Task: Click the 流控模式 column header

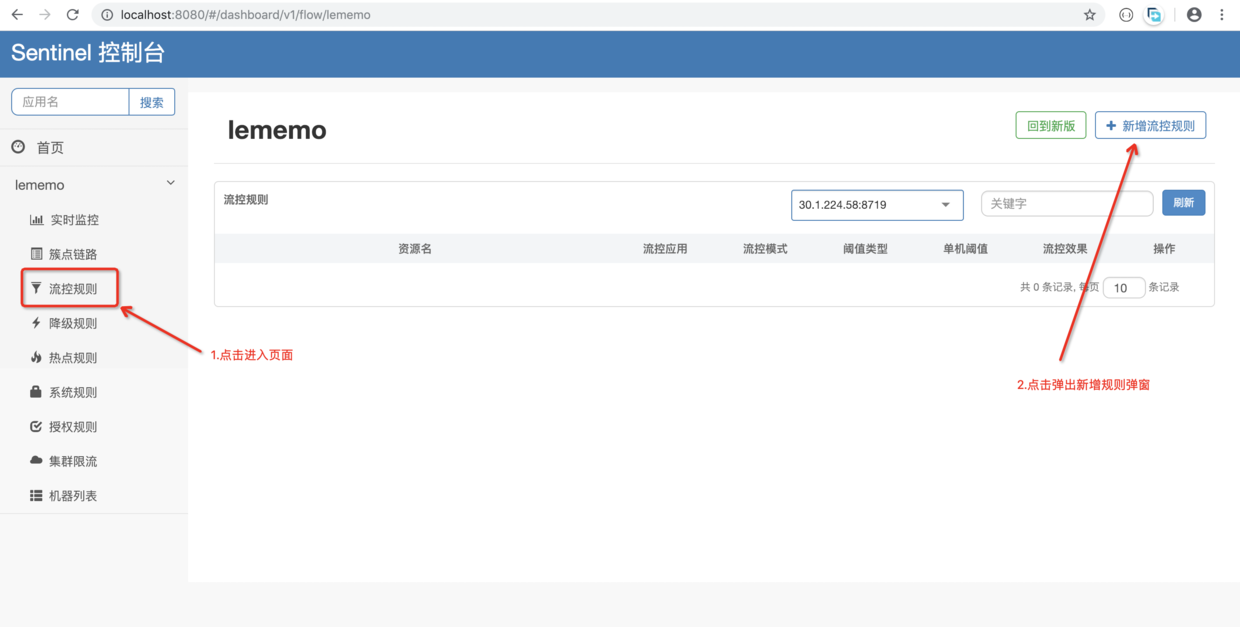Action: click(765, 249)
